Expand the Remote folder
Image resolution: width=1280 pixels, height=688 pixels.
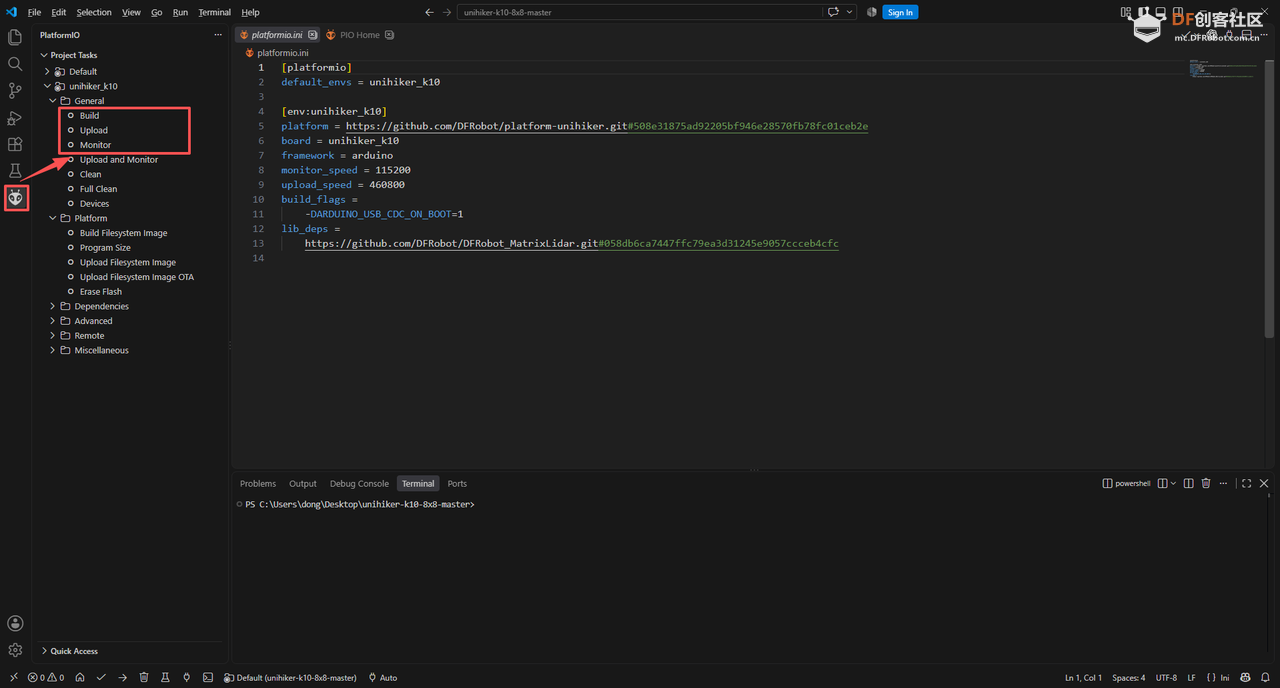point(53,335)
